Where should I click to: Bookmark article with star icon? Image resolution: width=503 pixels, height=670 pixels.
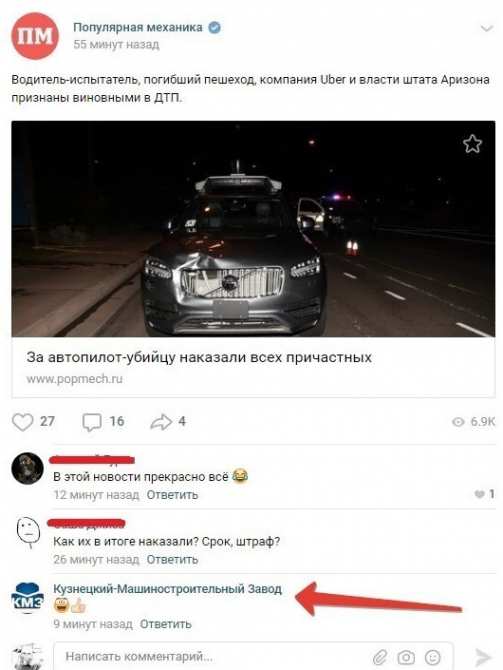point(472,144)
